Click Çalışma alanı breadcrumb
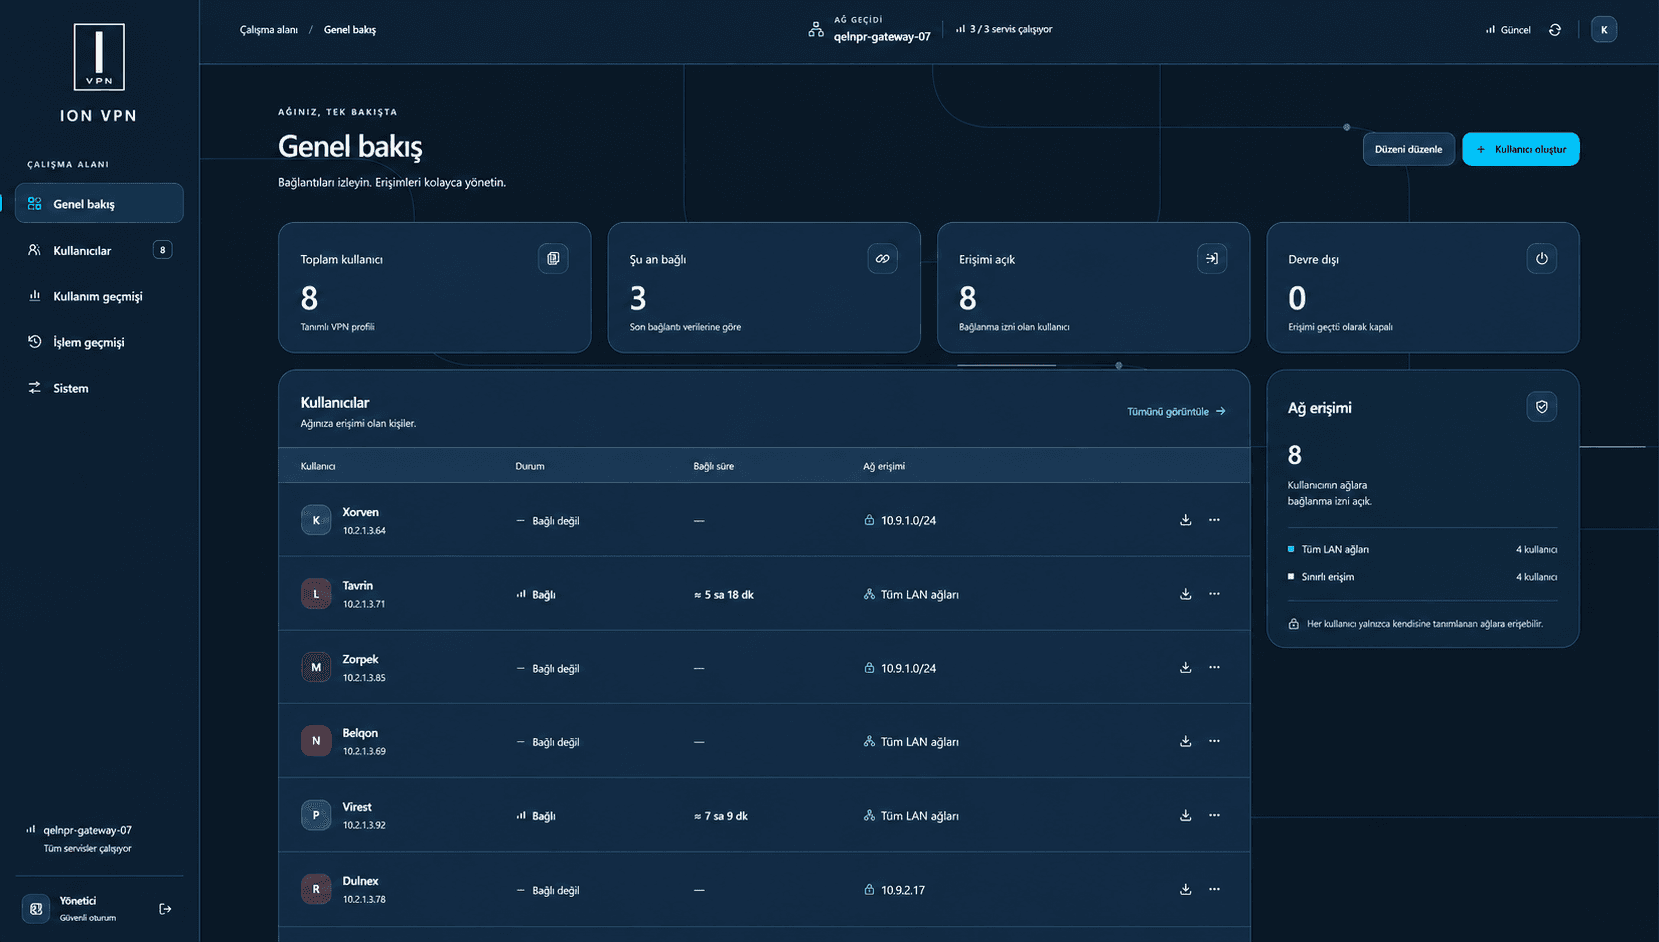 (x=269, y=30)
